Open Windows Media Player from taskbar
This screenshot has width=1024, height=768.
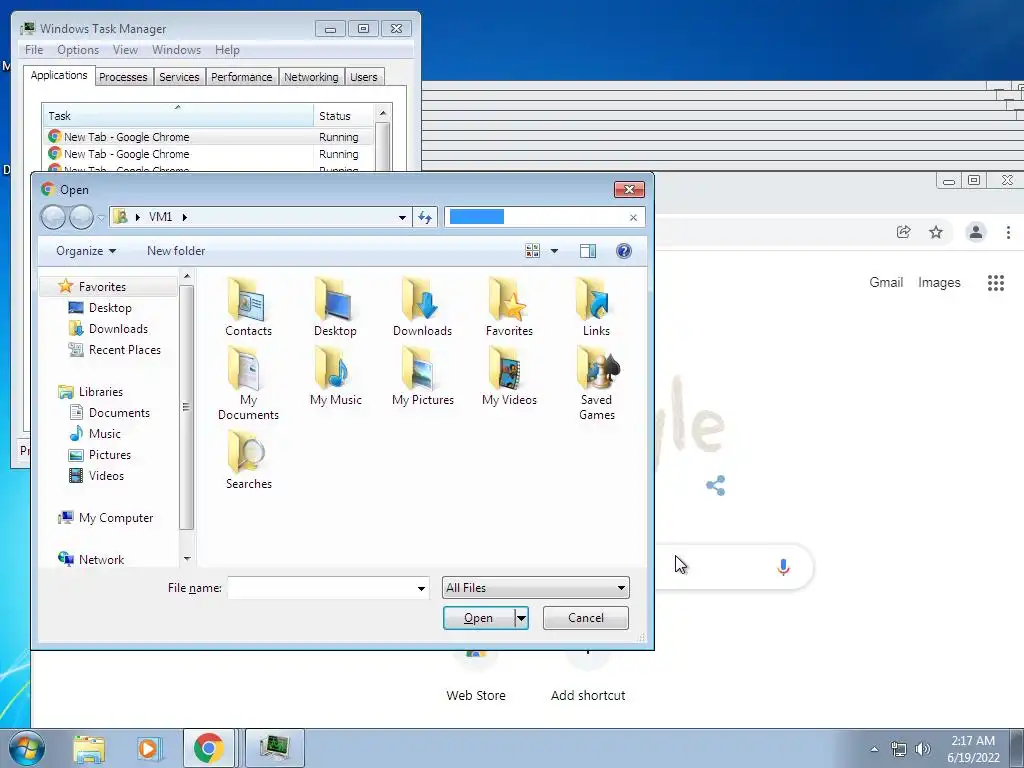point(148,749)
